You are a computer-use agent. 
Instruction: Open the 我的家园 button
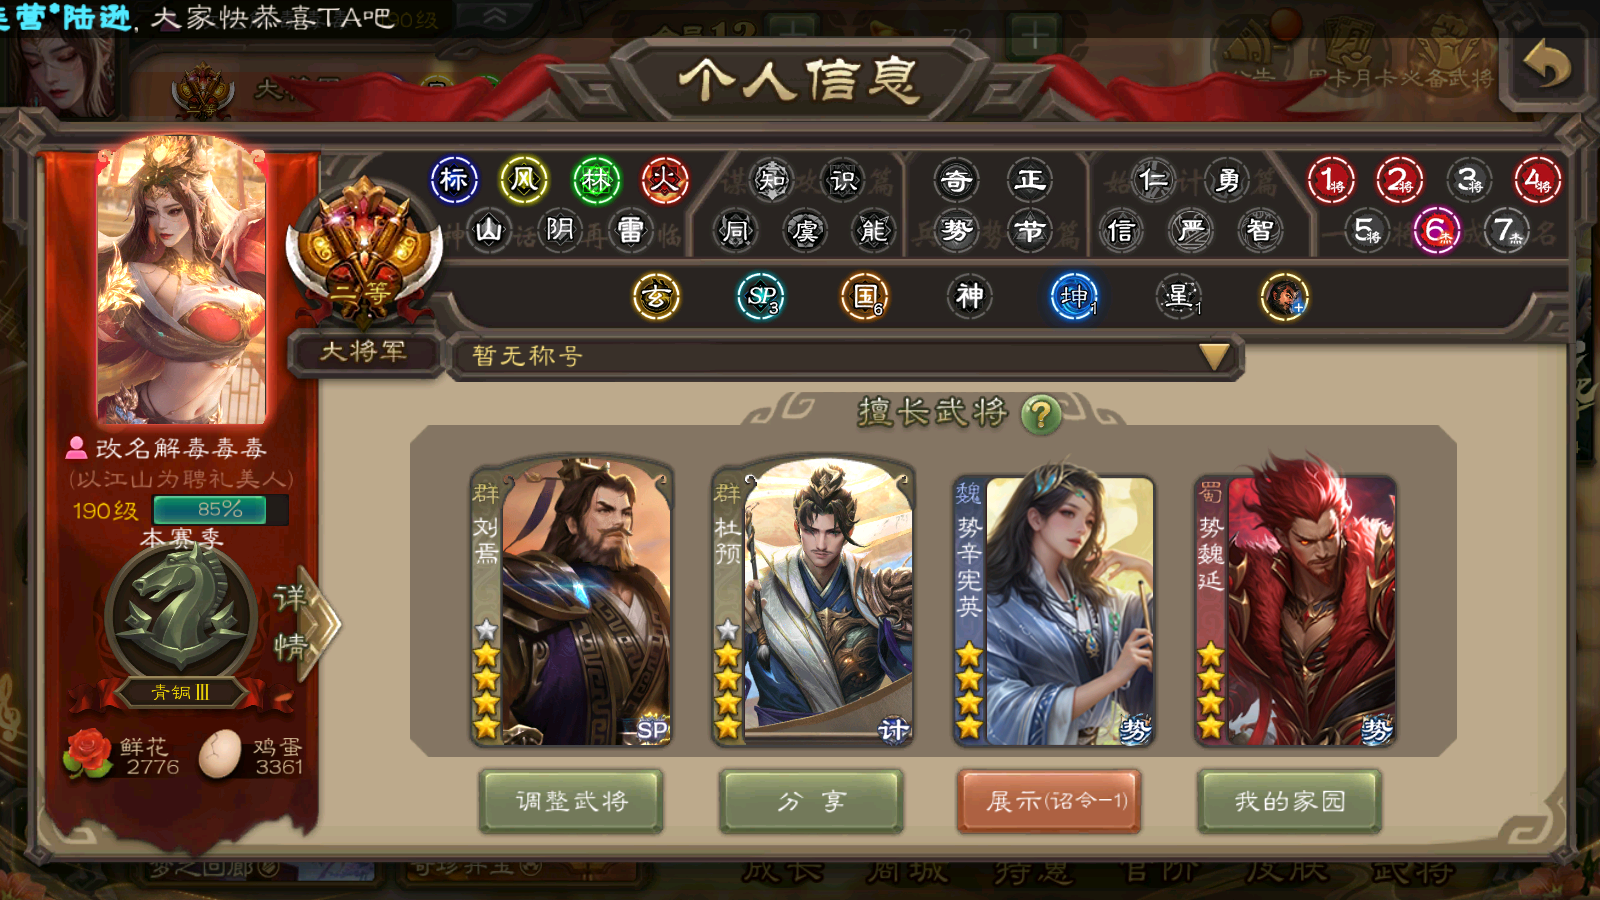click(1290, 801)
